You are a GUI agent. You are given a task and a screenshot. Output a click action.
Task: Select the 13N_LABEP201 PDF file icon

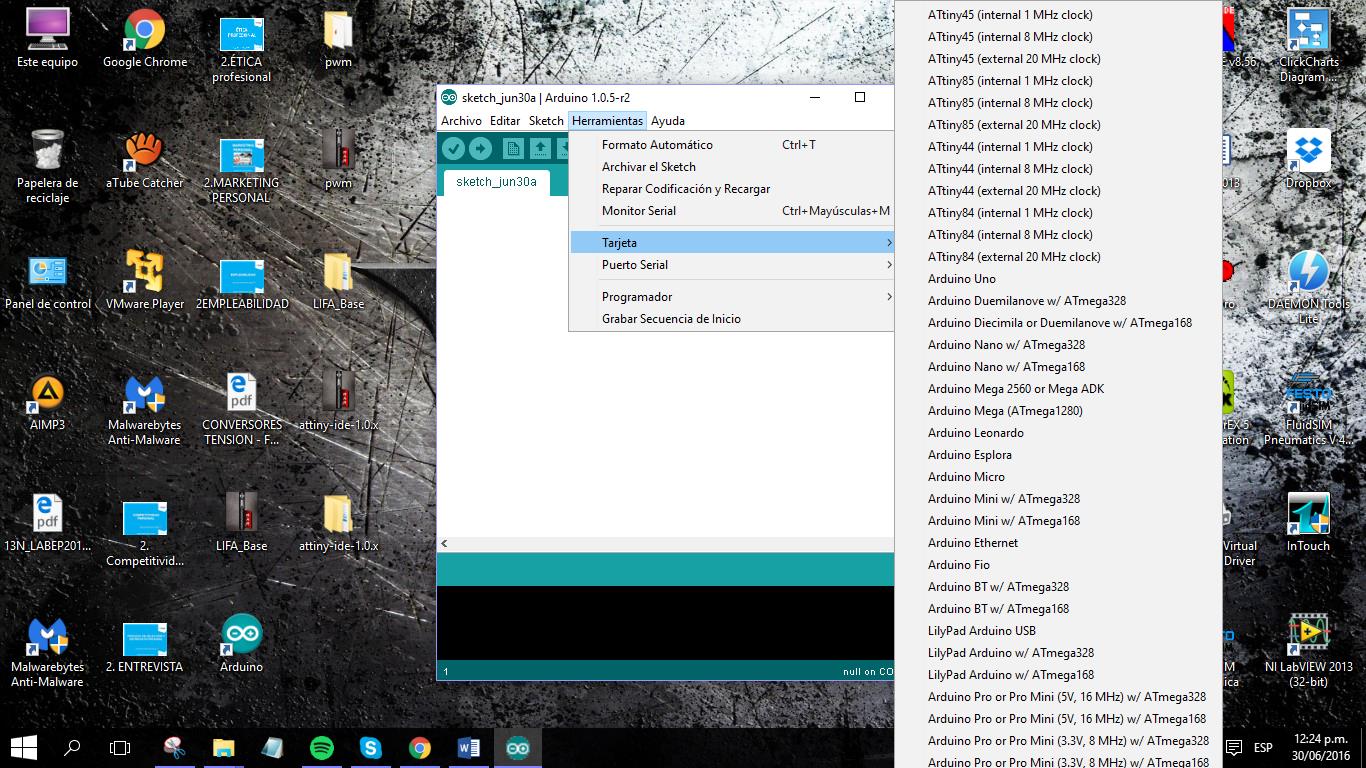(47, 523)
